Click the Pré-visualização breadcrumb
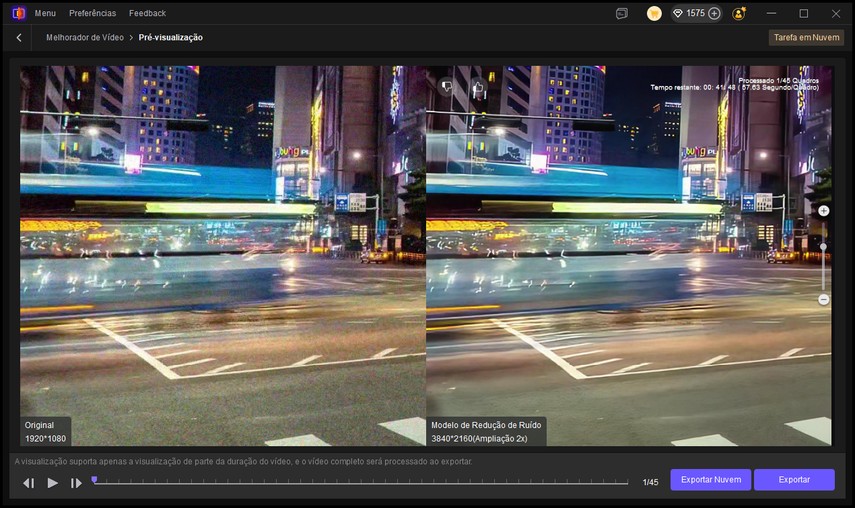The height and width of the screenshot is (508, 855). (171, 38)
